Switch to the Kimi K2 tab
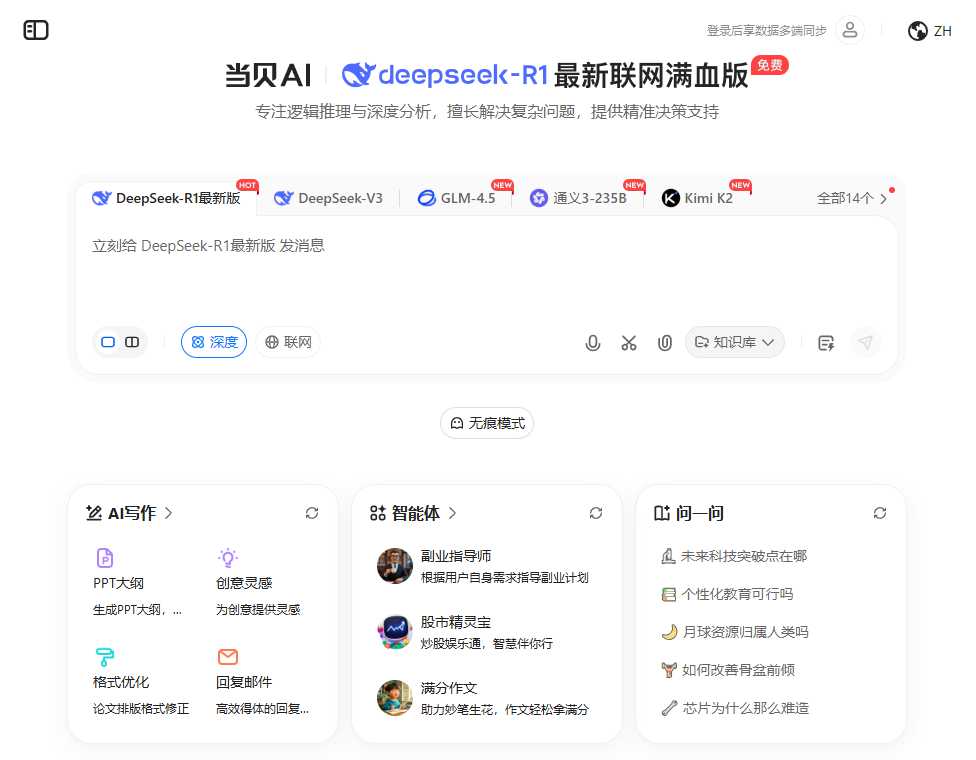The image size is (976, 760). tap(697, 199)
